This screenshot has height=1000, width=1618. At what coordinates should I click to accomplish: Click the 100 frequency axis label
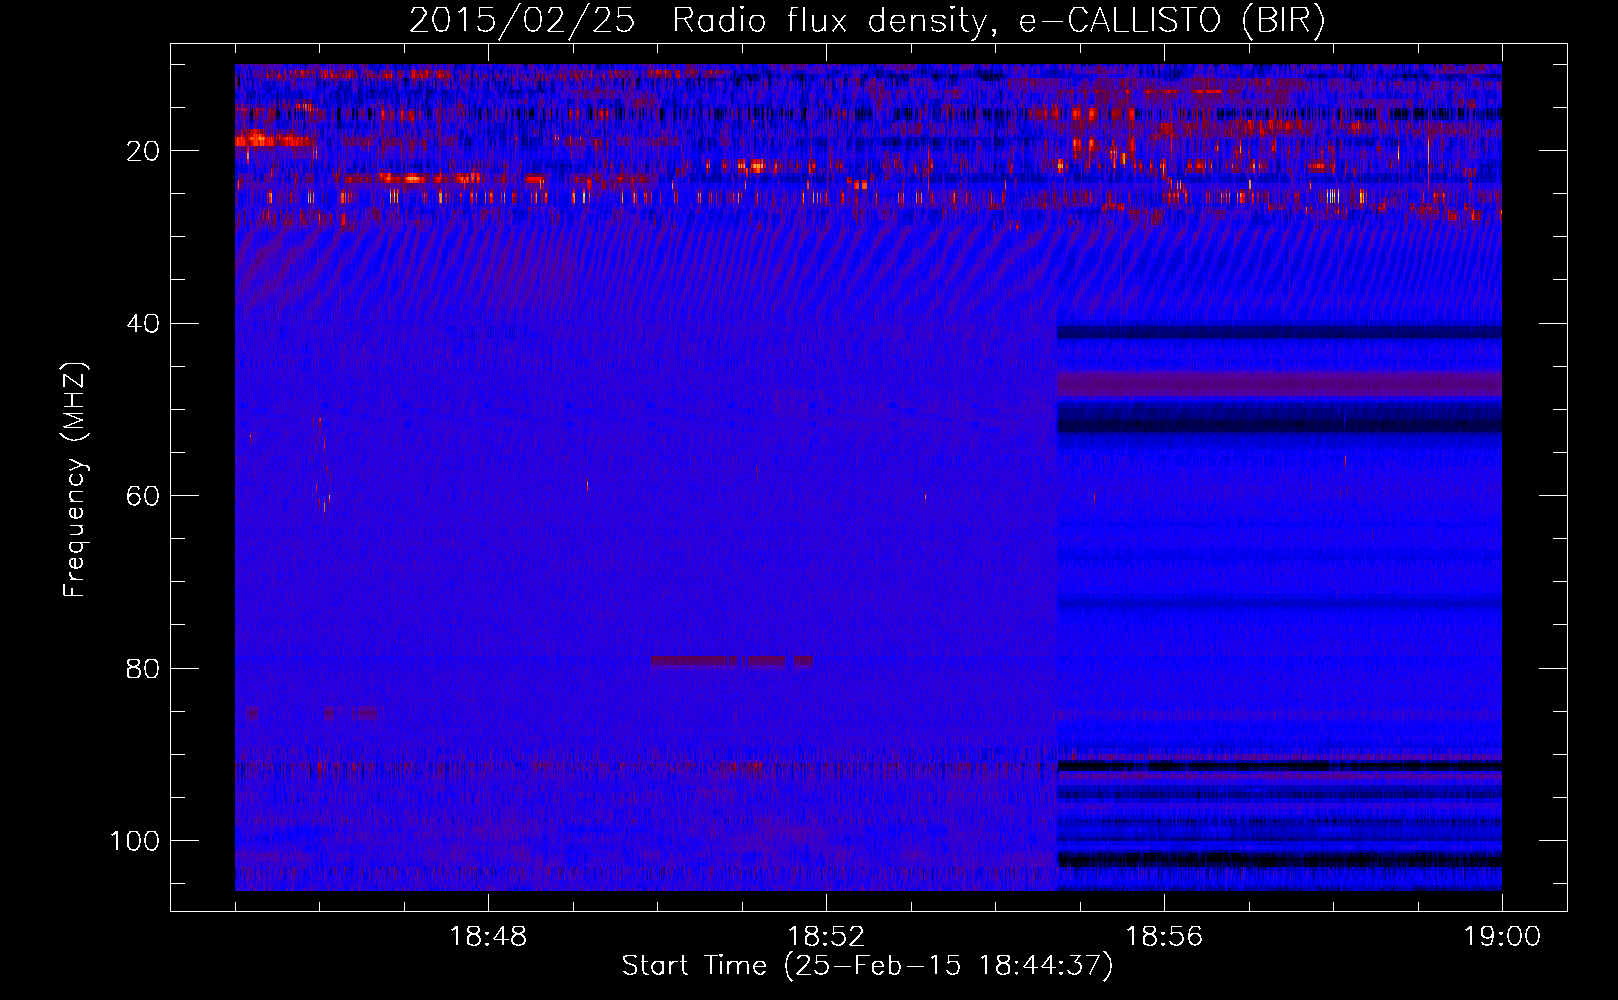click(135, 841)
